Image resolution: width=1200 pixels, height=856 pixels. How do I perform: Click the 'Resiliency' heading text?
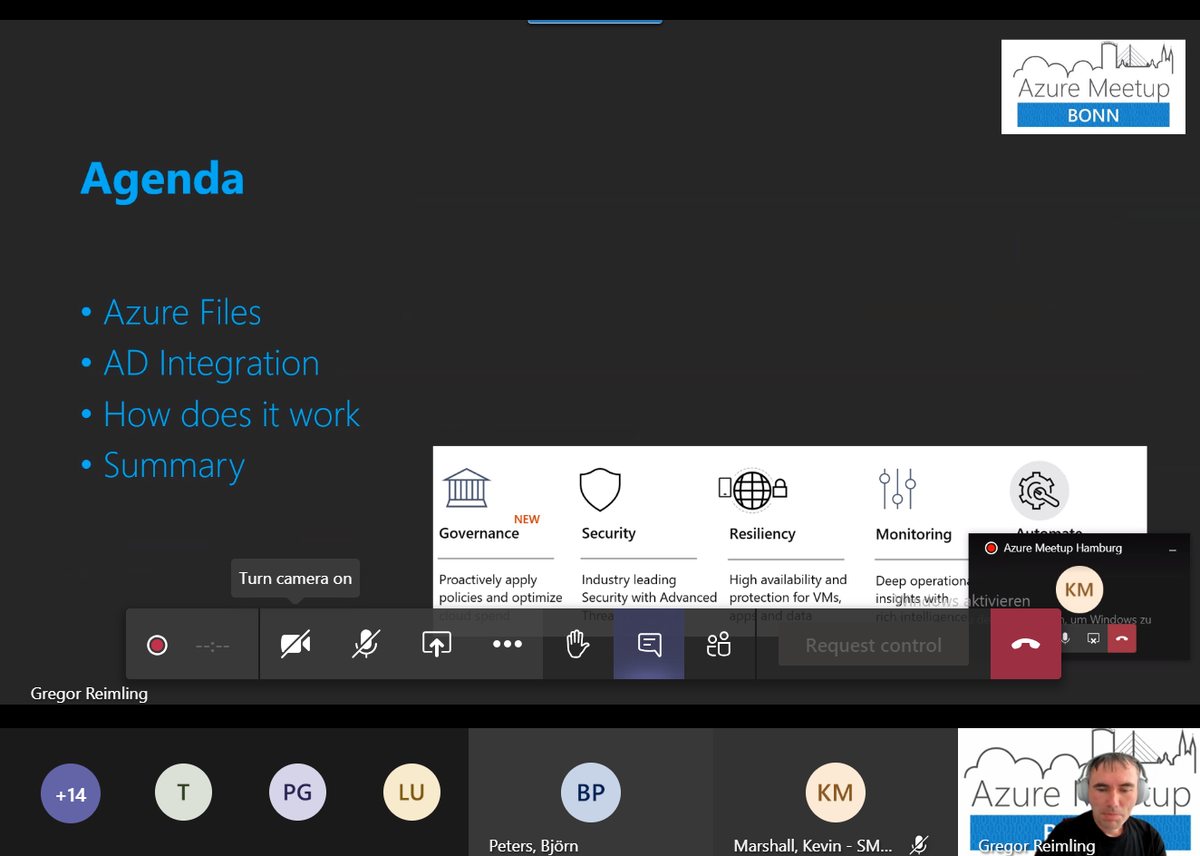(x=762, y=534)
